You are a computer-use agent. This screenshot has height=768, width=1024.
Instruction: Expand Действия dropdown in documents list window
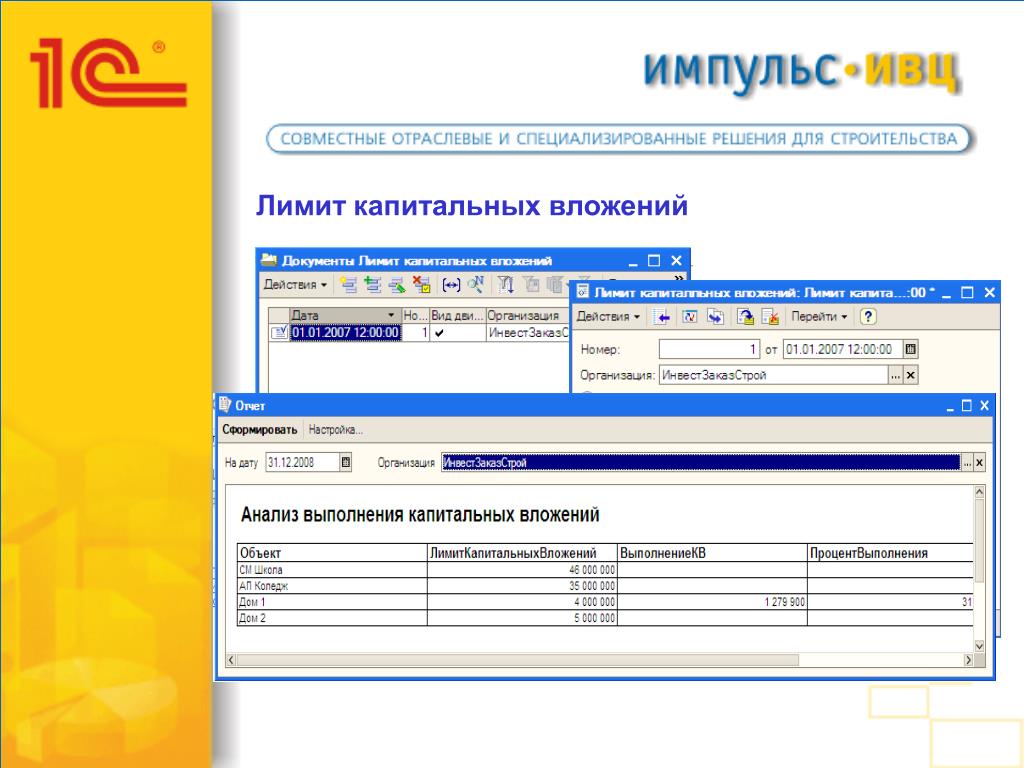(x=296, y=285)
